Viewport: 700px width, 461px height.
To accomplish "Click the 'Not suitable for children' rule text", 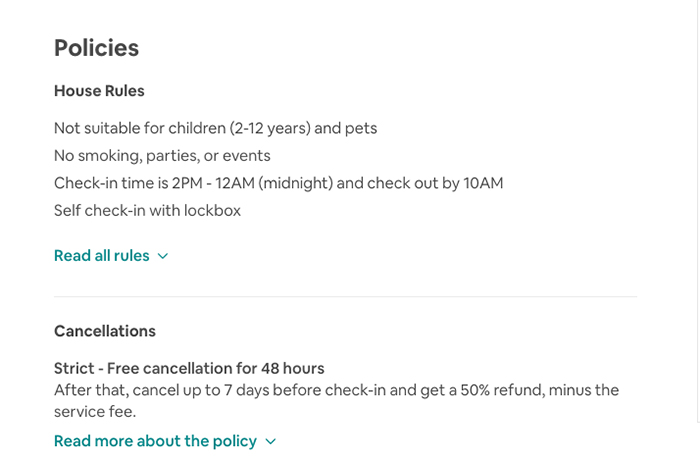I will 215,129.
